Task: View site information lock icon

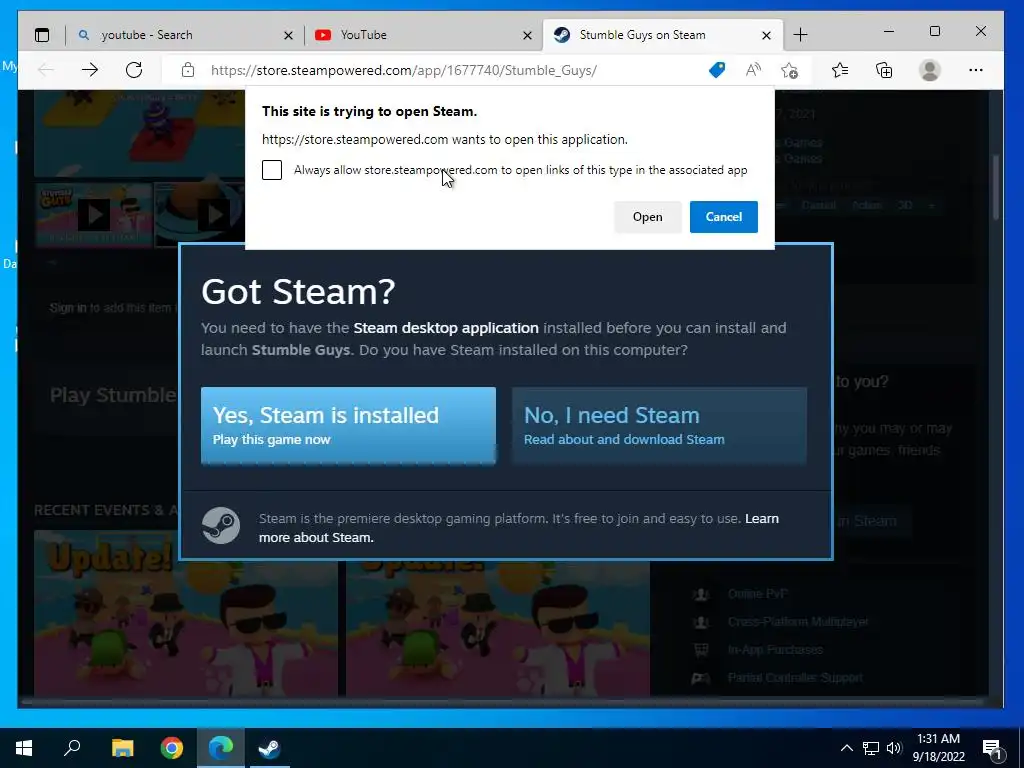Action: 188,70
